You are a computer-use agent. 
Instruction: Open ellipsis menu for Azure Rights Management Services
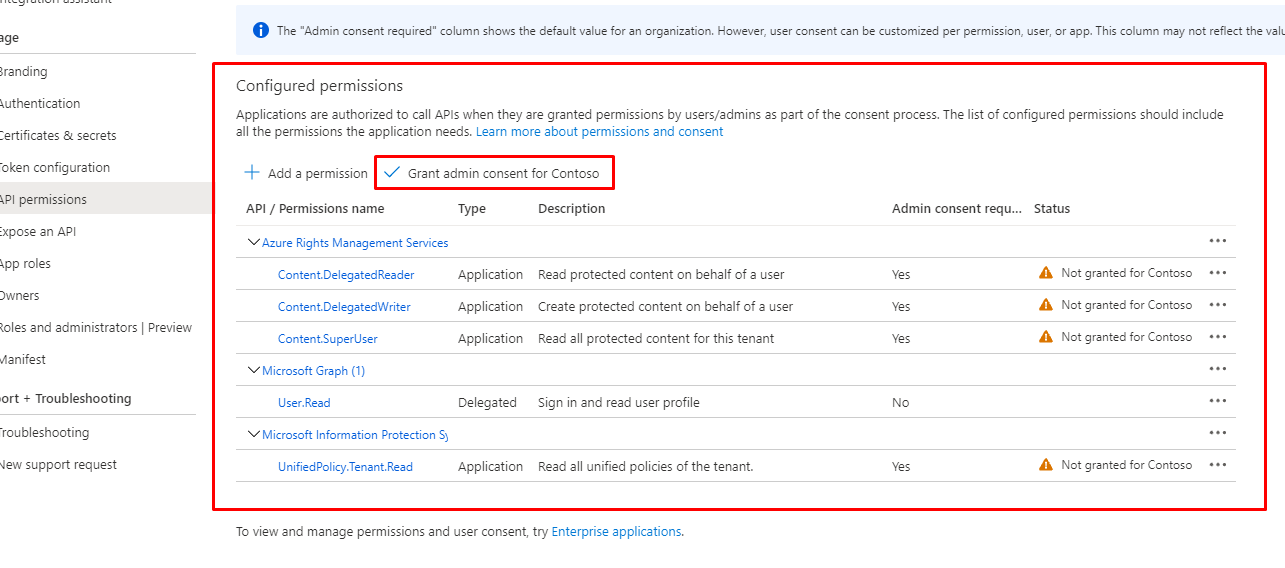(x=1217, y=241)
